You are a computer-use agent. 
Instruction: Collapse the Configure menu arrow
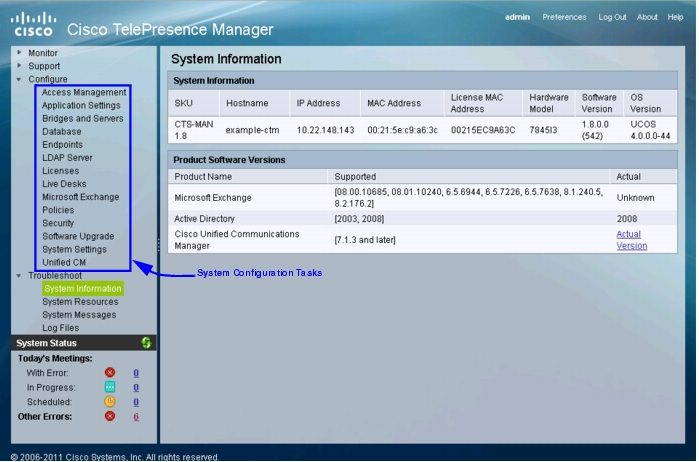point(19,79)
